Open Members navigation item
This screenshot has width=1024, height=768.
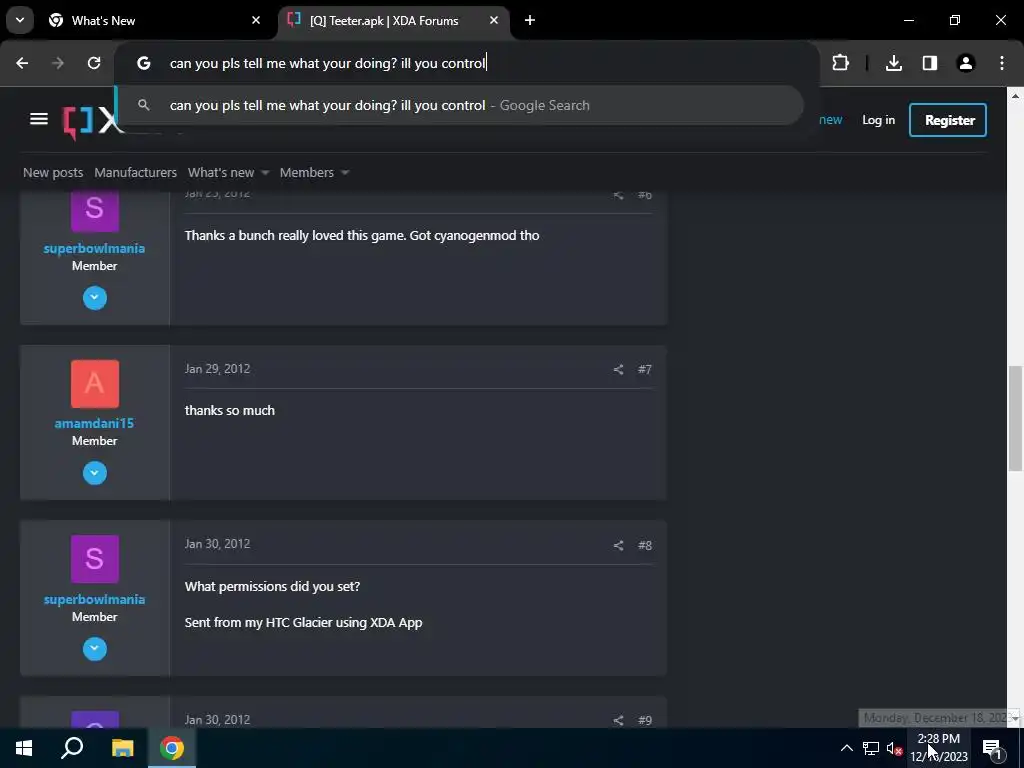pyautogui.click(x=306, y=172)
